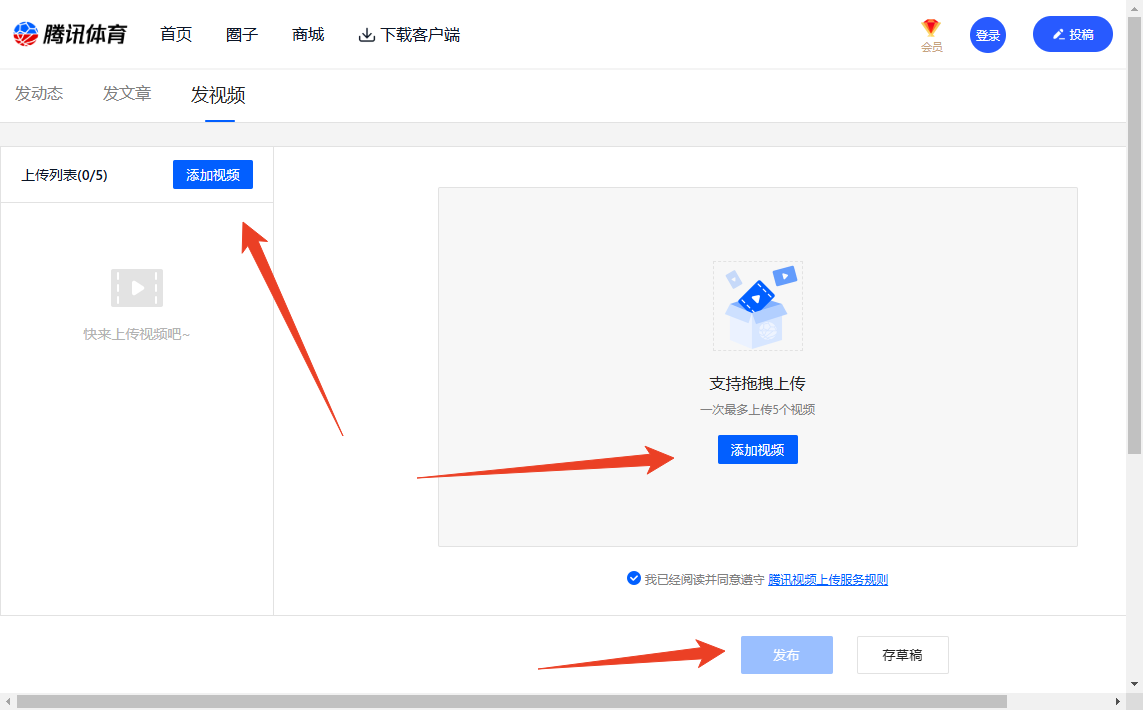The width and height of the screenshot is (1143, 710).
Task: Click the horizontal scrollbar thumb
Action: (x=512, y=701)
